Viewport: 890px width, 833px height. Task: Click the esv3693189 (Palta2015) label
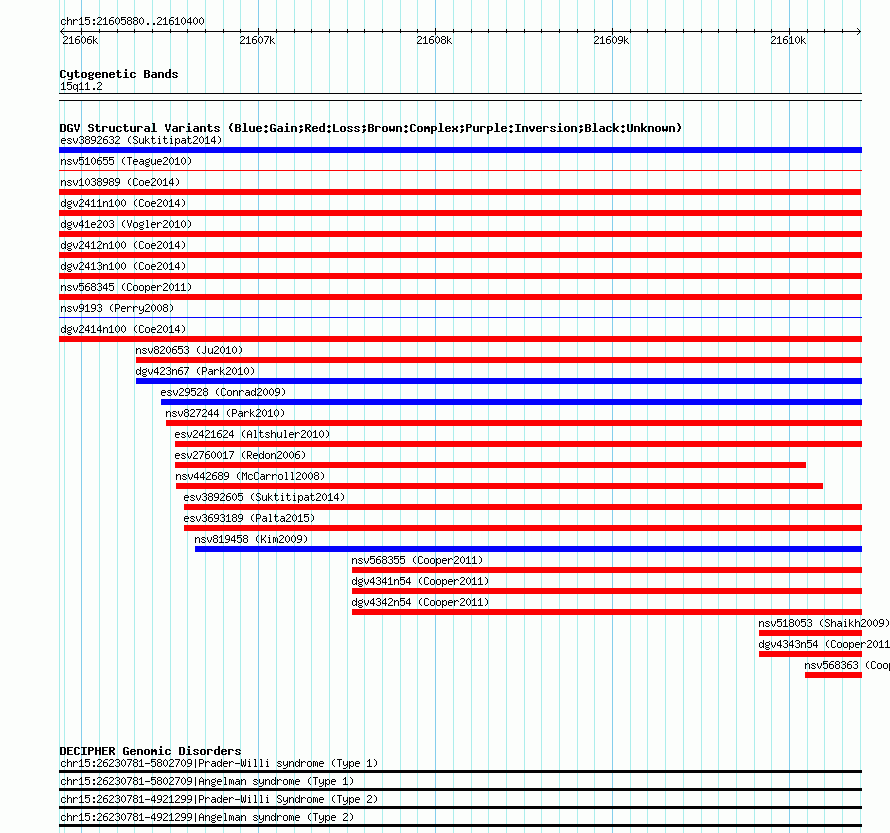249,518
